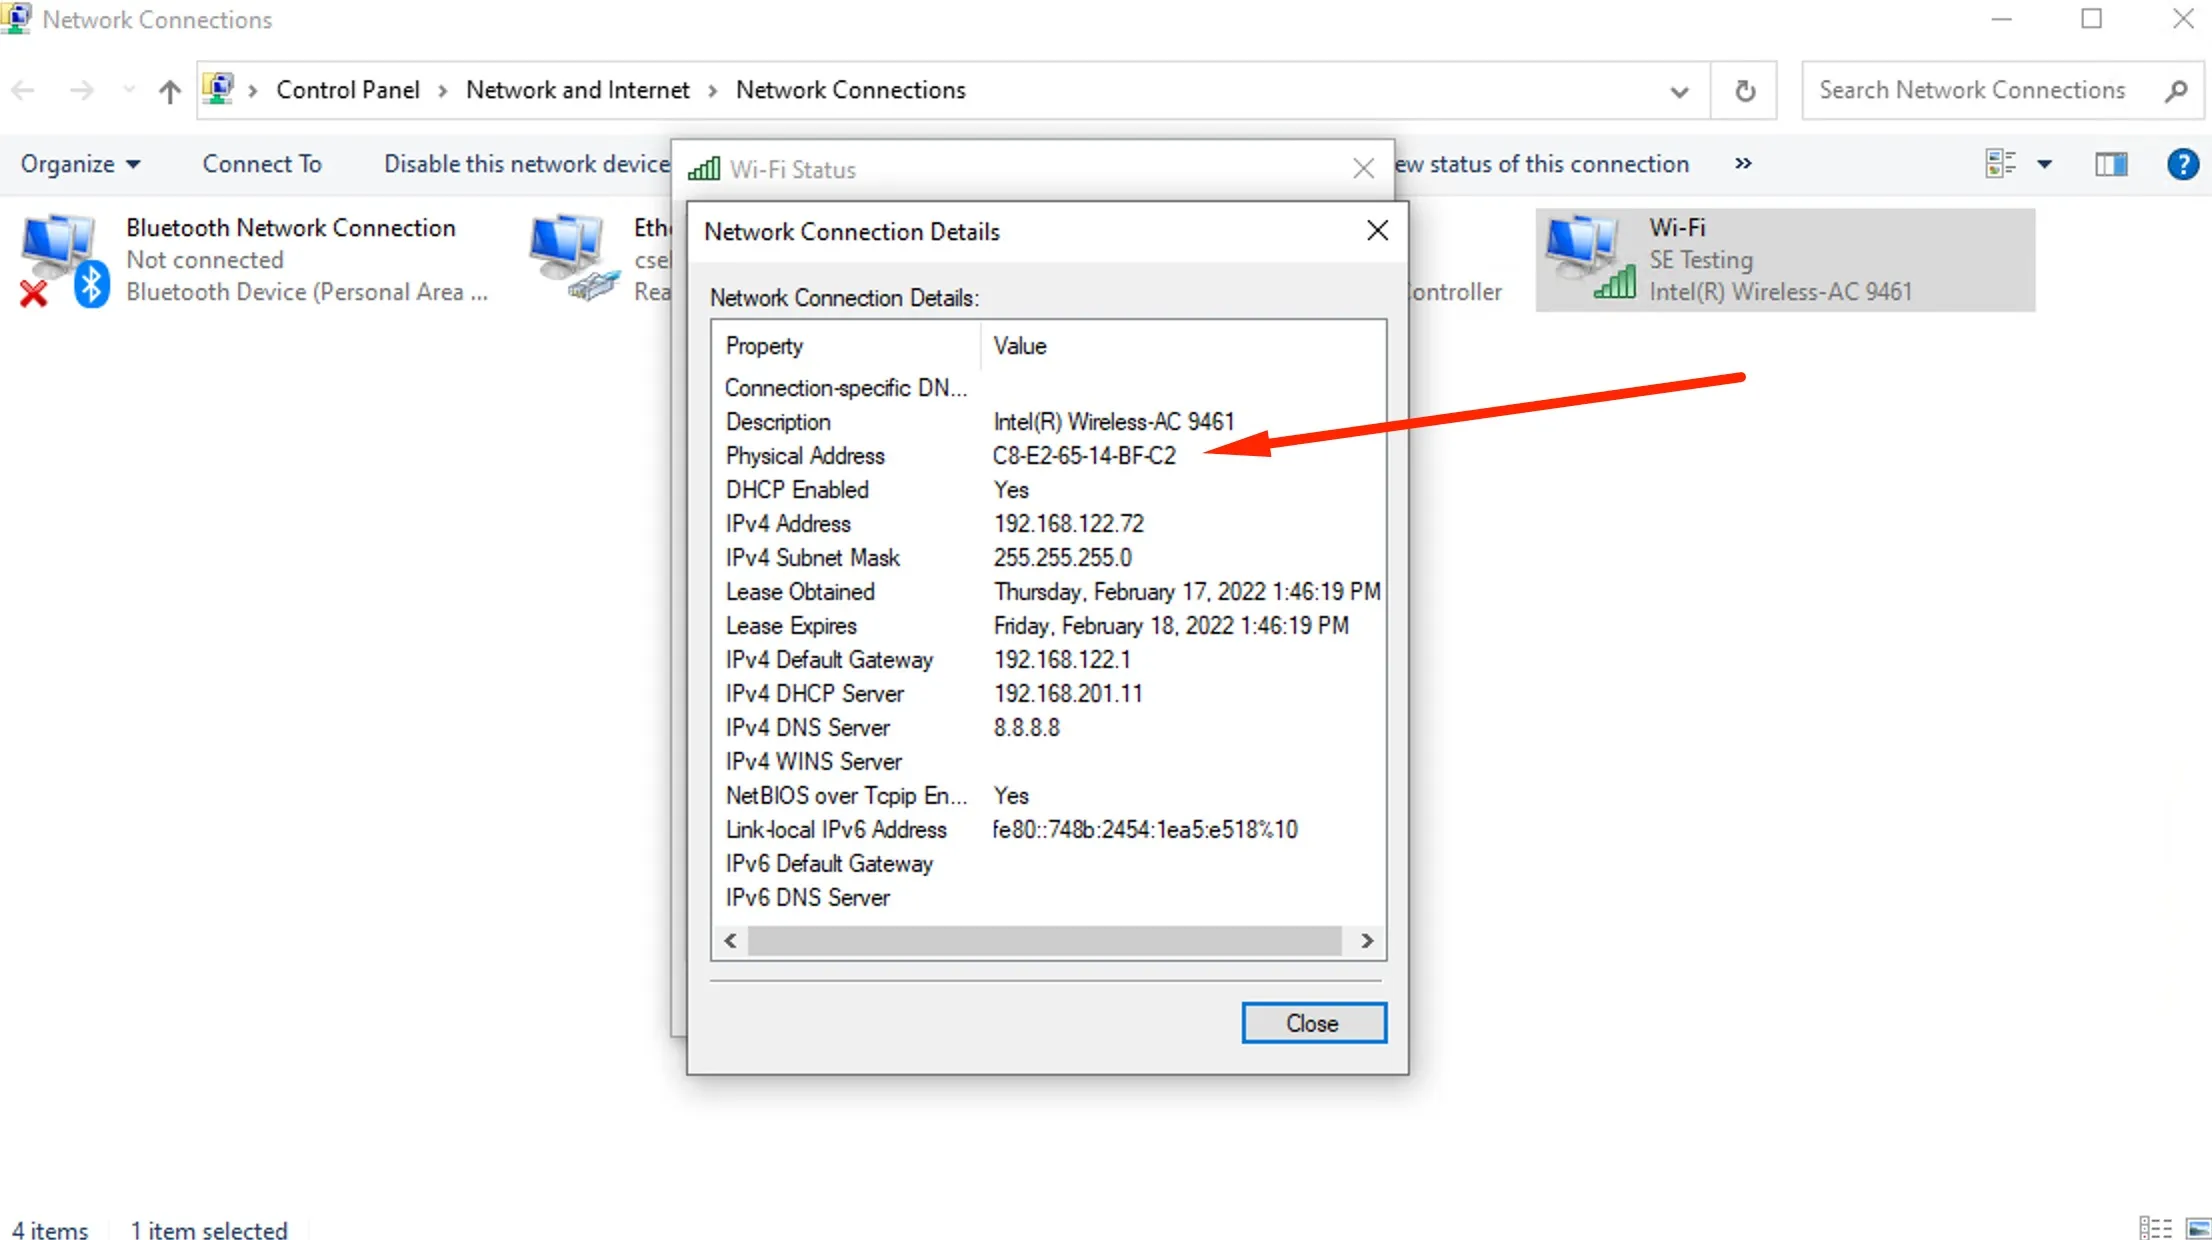2212x1240 pixels.
Task: Select the Ethernet adapter icon
Action: pos(572,258)
